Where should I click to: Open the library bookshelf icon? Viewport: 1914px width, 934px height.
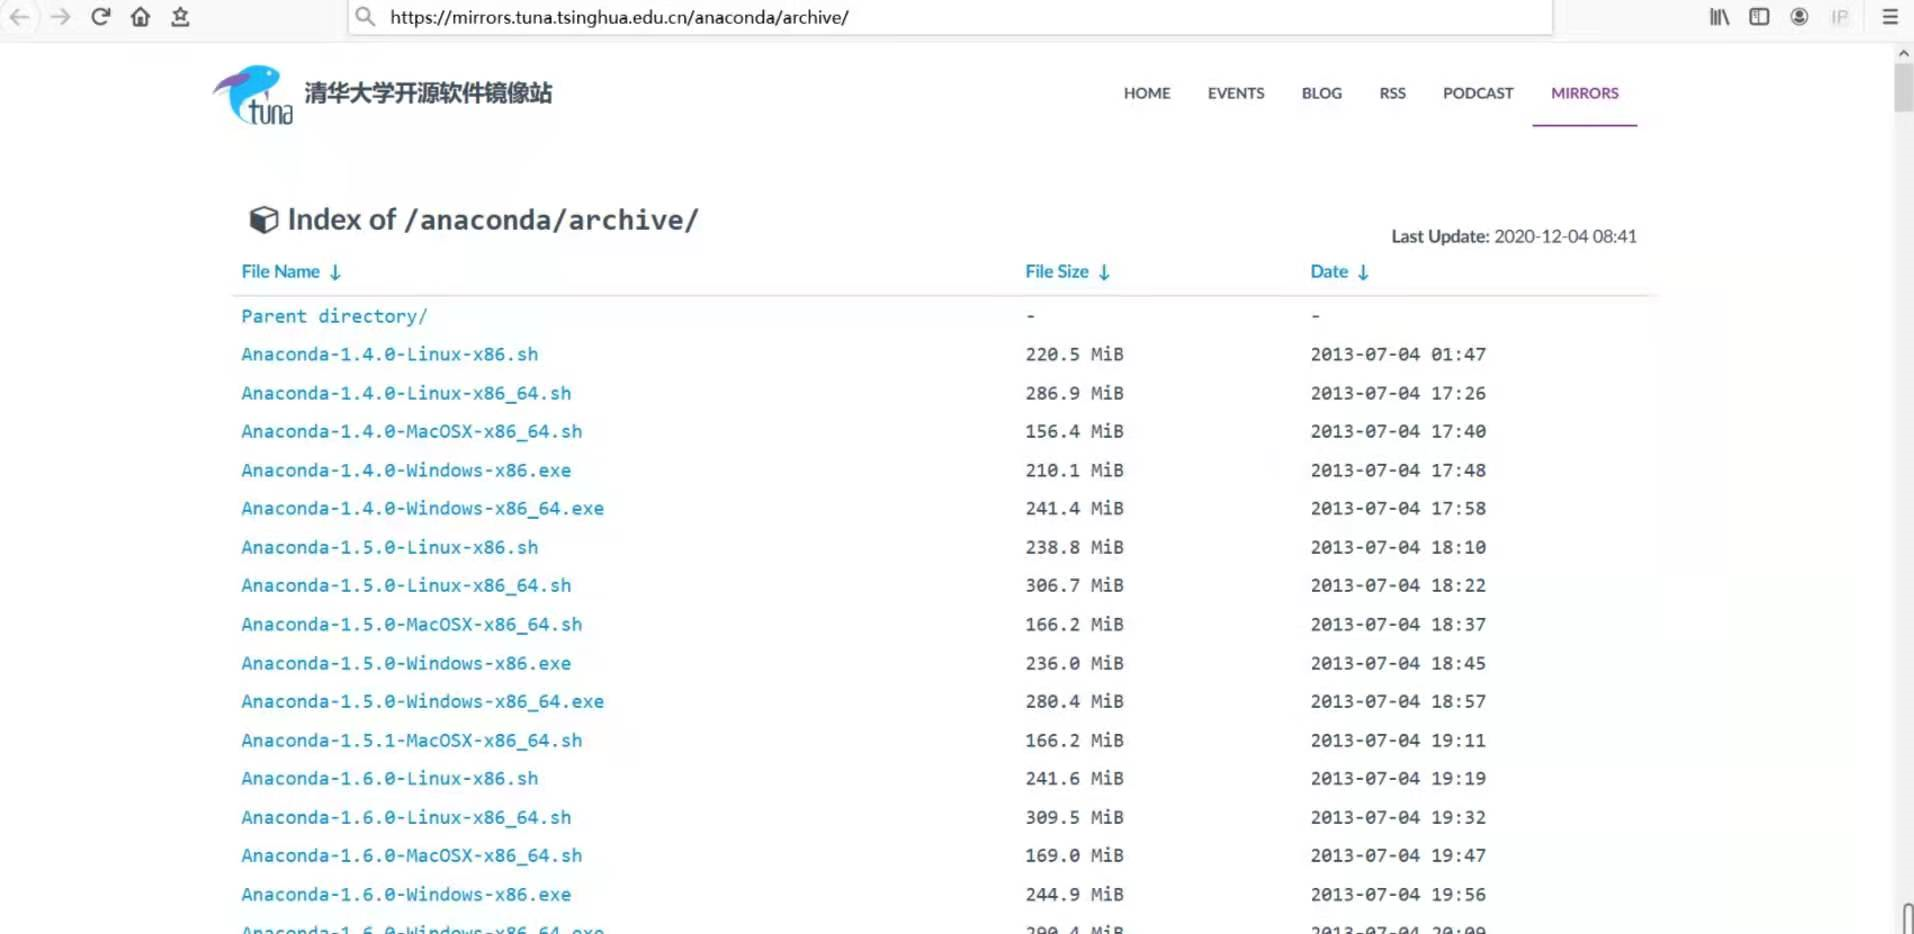1719,17
